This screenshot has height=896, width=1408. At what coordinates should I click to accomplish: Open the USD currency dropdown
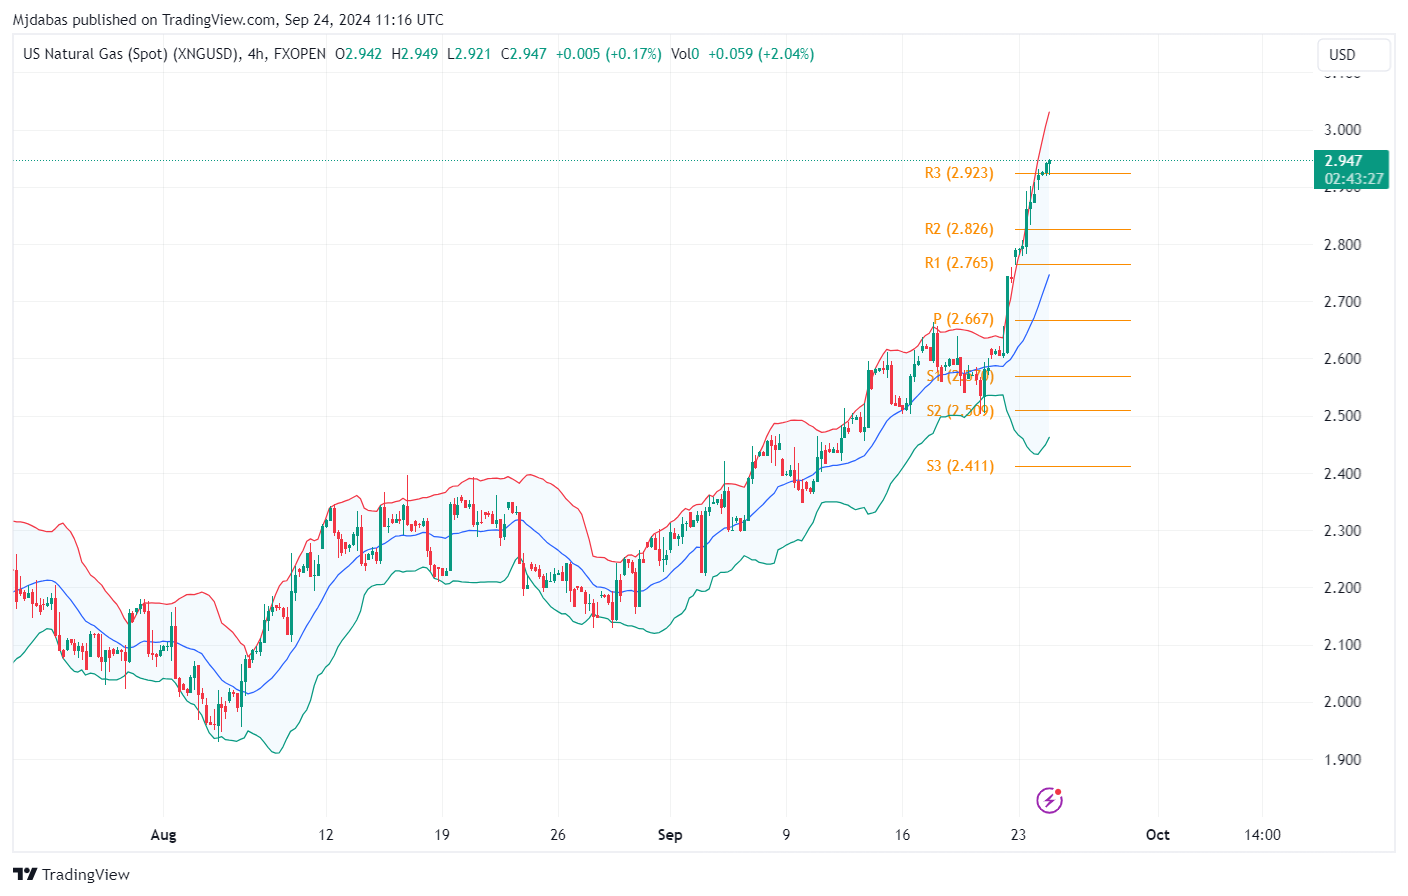[x=1353, y=55]
